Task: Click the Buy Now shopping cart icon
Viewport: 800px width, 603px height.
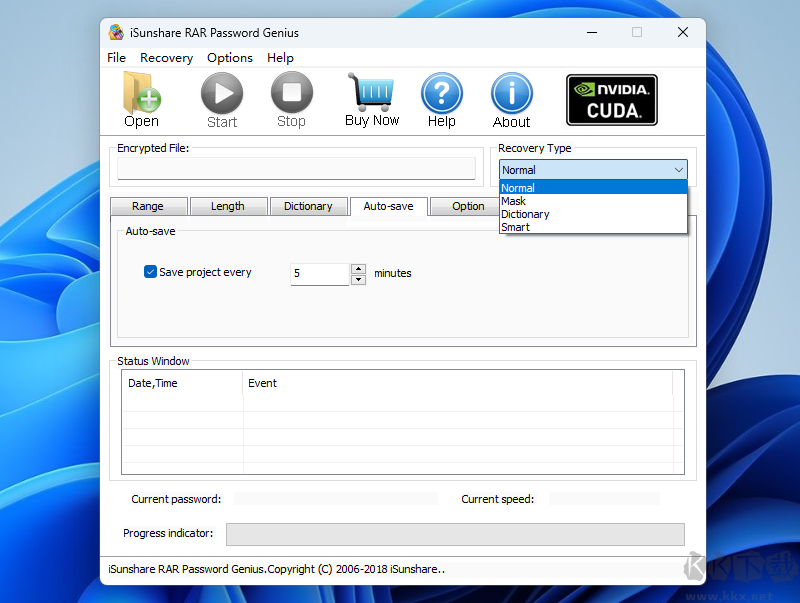Action: pyautogui.click(x=371, y=95)
